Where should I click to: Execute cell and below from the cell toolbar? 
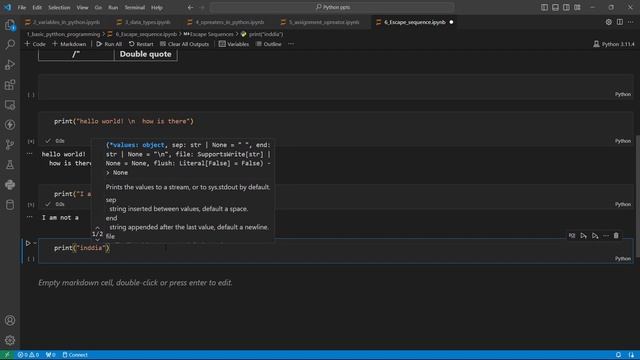595,236
